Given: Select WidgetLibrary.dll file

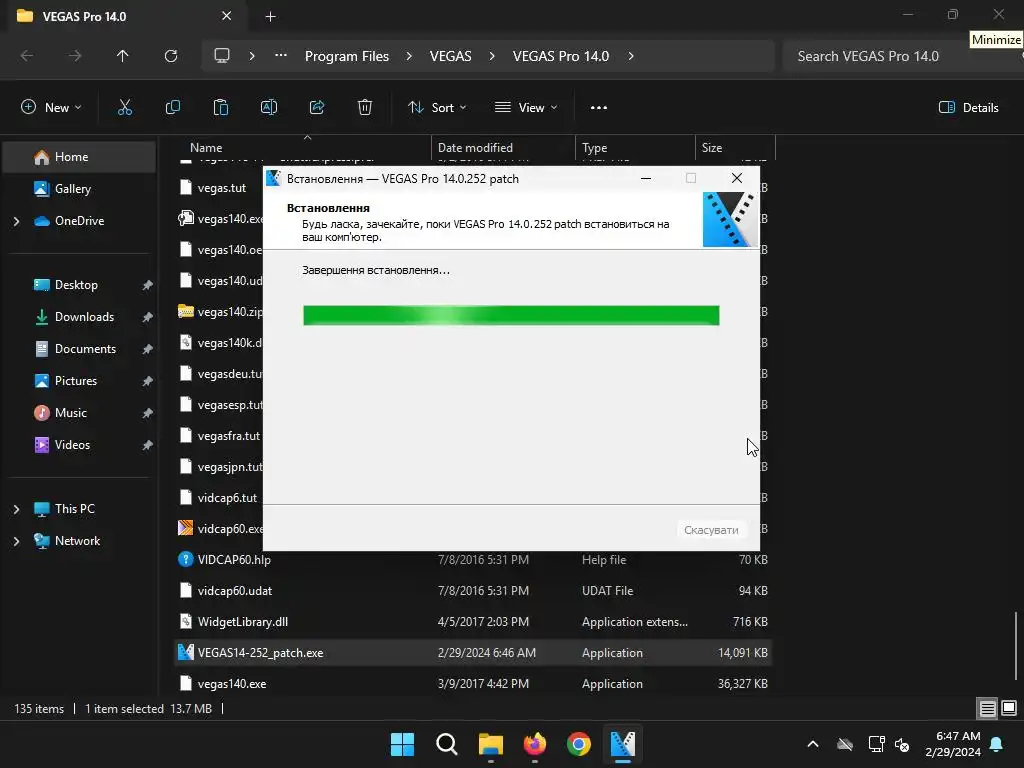Looking at the screenshot, I should point(473,622).
